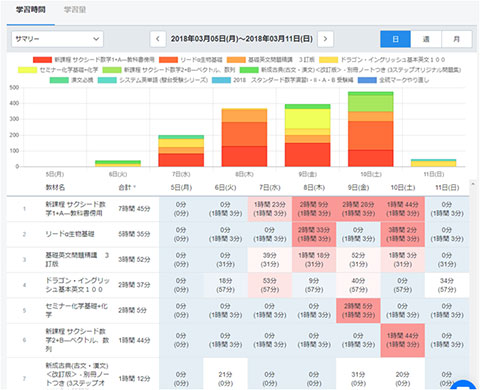Toggle yellow legend swatch for ドラゴン・イングリッシュ
Image resolution: width=480 pixels, height=390 pixels.
(x=328, y=60)
